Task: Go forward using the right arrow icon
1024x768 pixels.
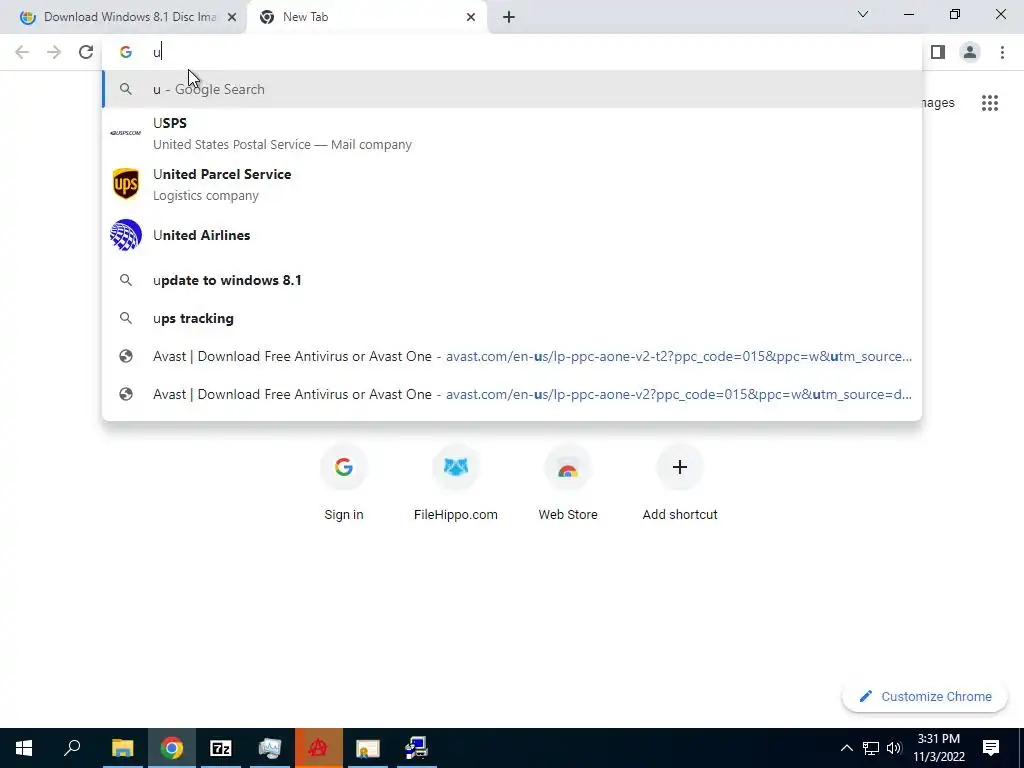Action: tap(54, 52)
